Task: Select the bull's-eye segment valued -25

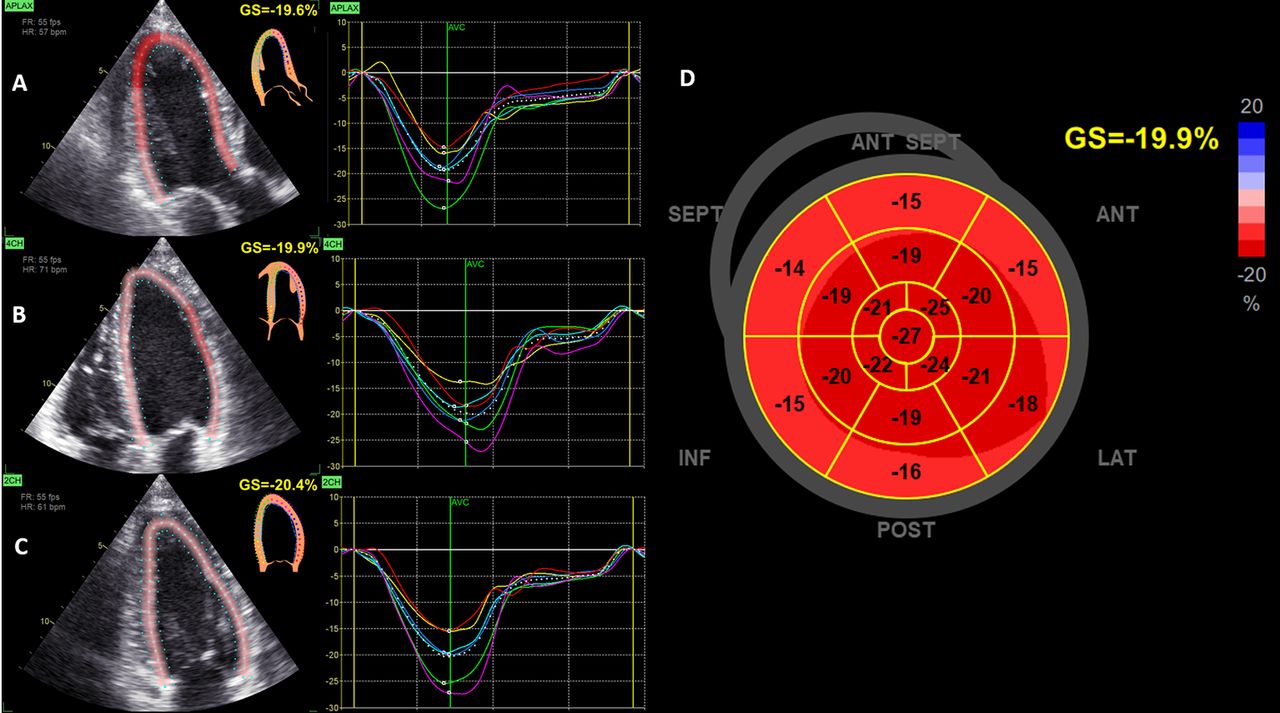Action: pyautogui.click(x=936, y=306)
